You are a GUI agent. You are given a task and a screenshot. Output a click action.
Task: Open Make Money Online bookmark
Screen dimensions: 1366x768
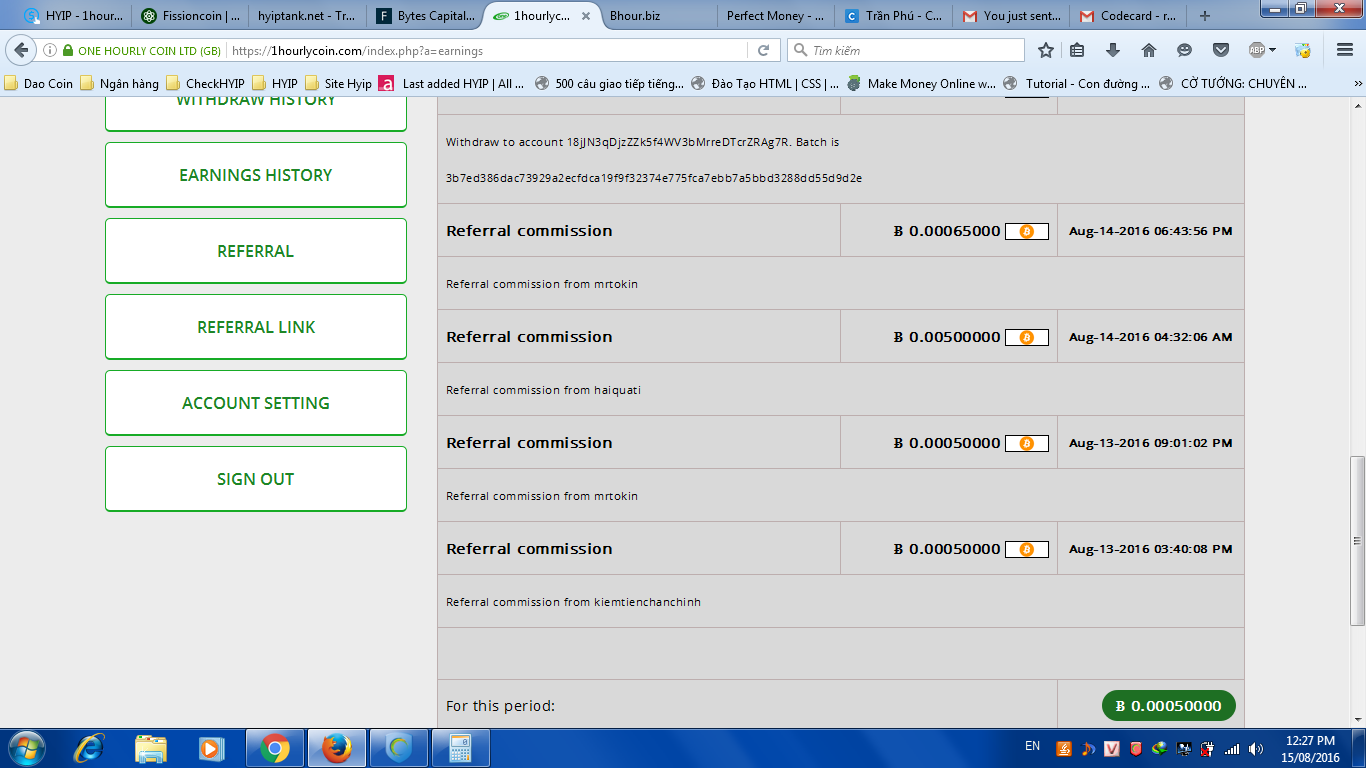[x=922, y=84]
